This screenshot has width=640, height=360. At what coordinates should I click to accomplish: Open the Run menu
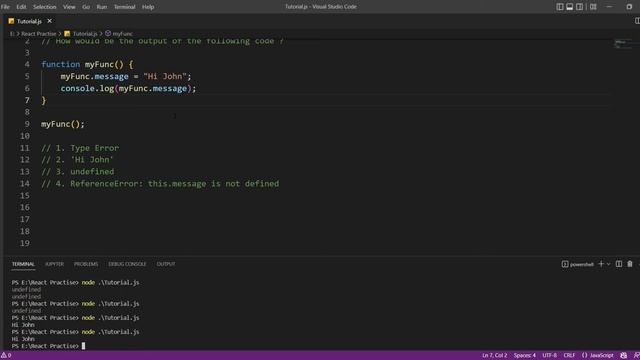[x=102, y=7]
